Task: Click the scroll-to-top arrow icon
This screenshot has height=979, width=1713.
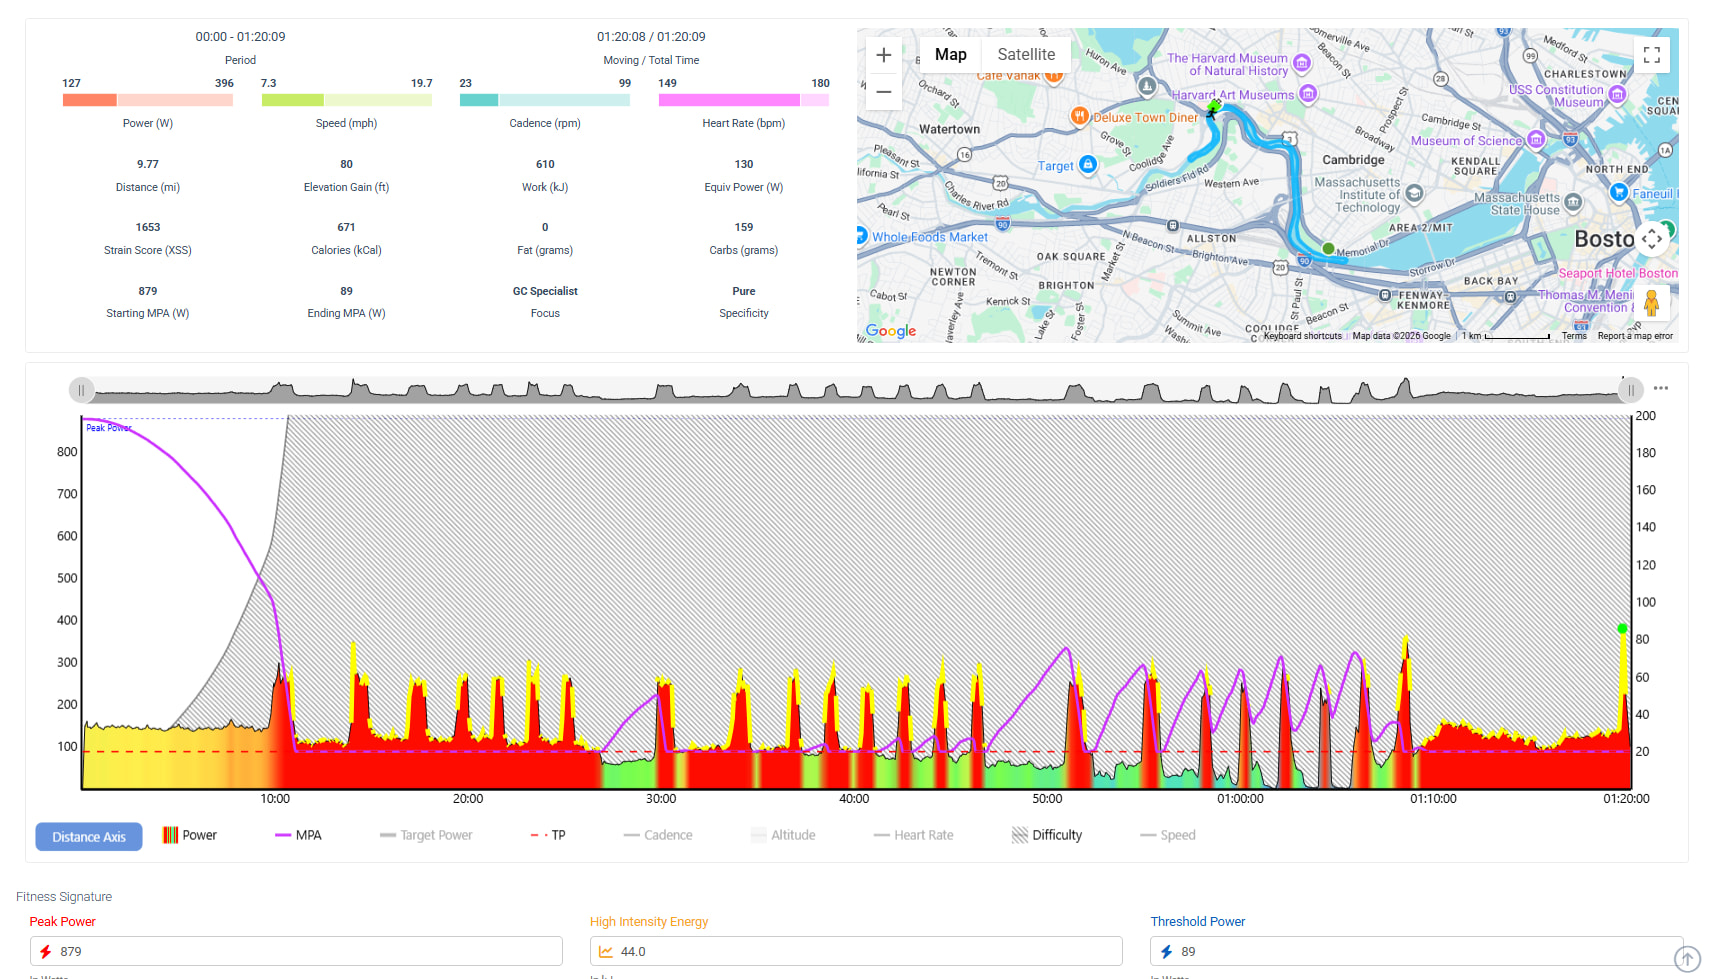Action: (x=1687, y=959)
